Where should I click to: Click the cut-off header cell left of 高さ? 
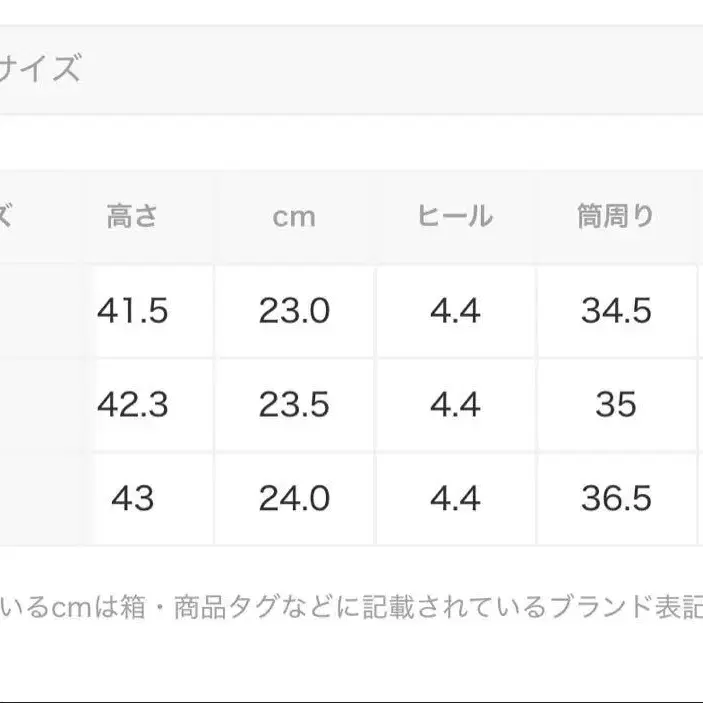pyautogui.click(x=40, y=216)
